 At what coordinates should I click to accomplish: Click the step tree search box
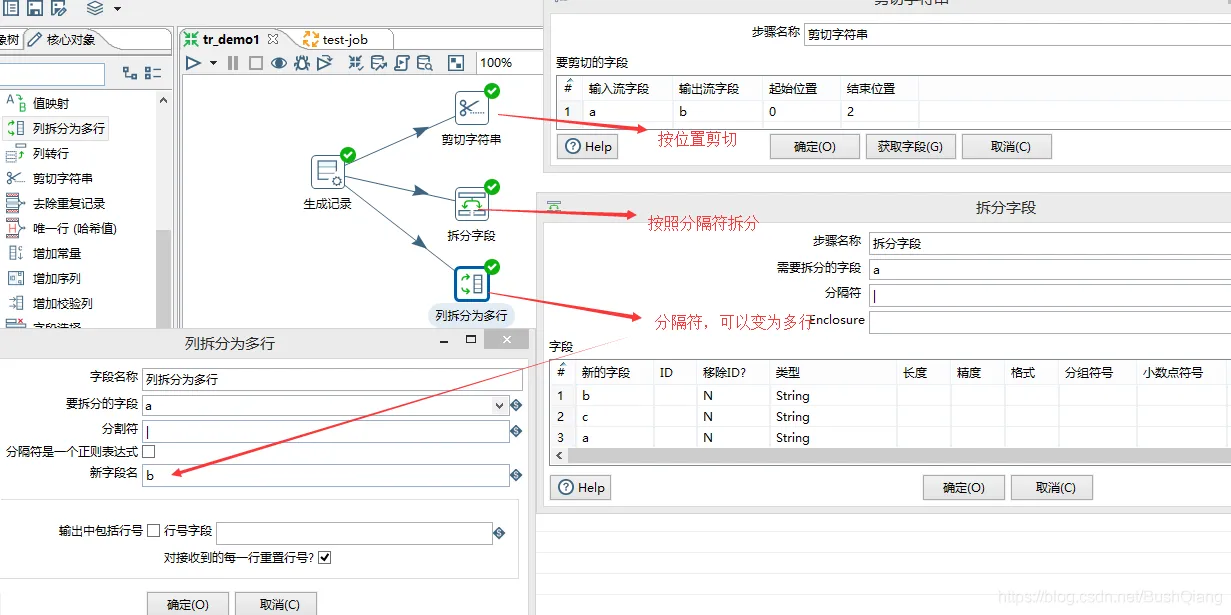[x=52, y=74]
